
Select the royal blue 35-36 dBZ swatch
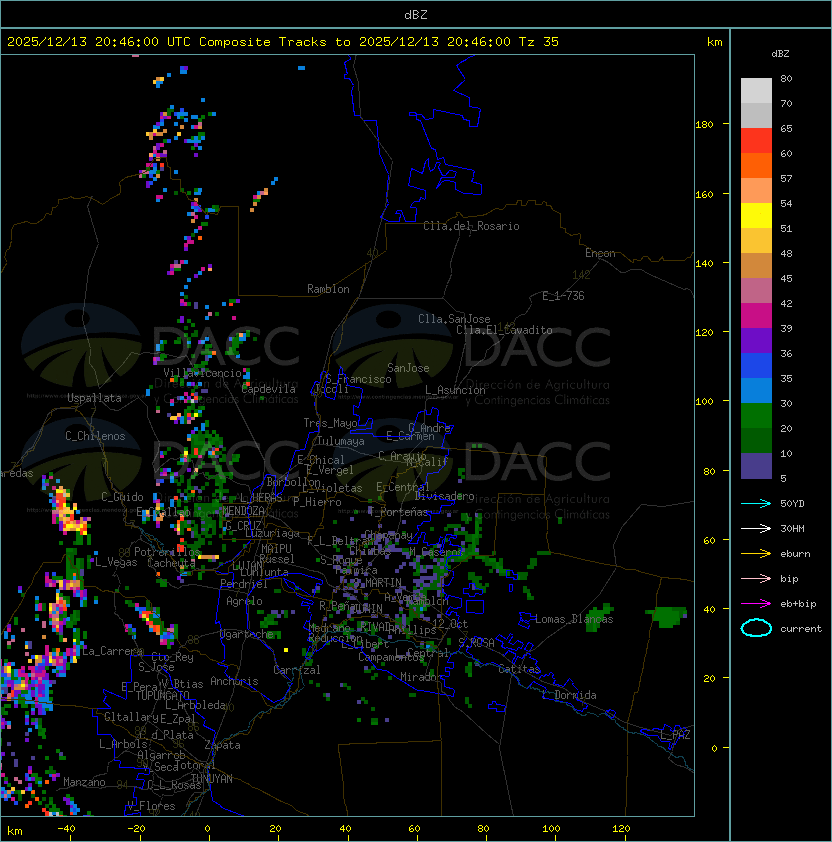(x=756, y=366)
